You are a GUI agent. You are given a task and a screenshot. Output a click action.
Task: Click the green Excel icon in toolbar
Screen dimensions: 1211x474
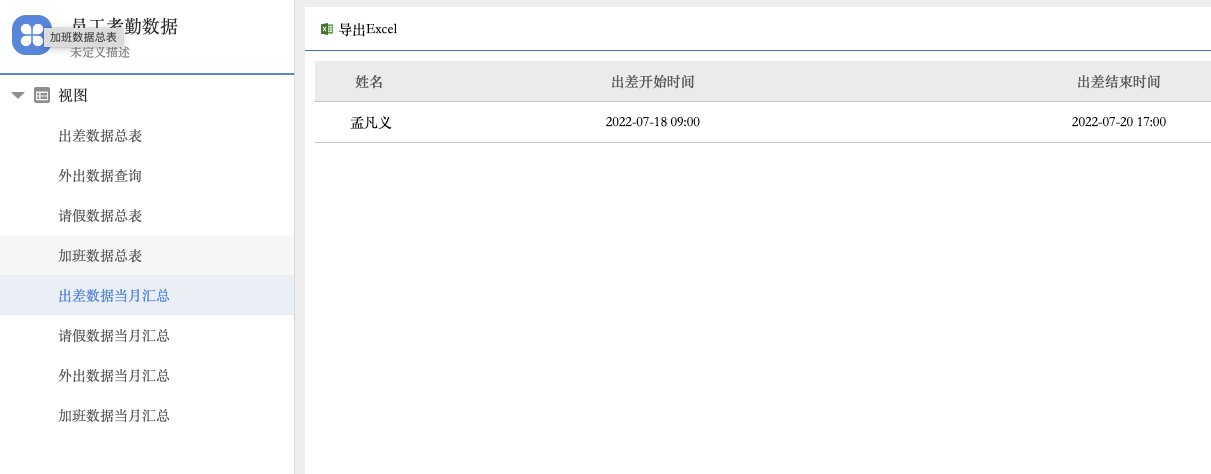327,29
